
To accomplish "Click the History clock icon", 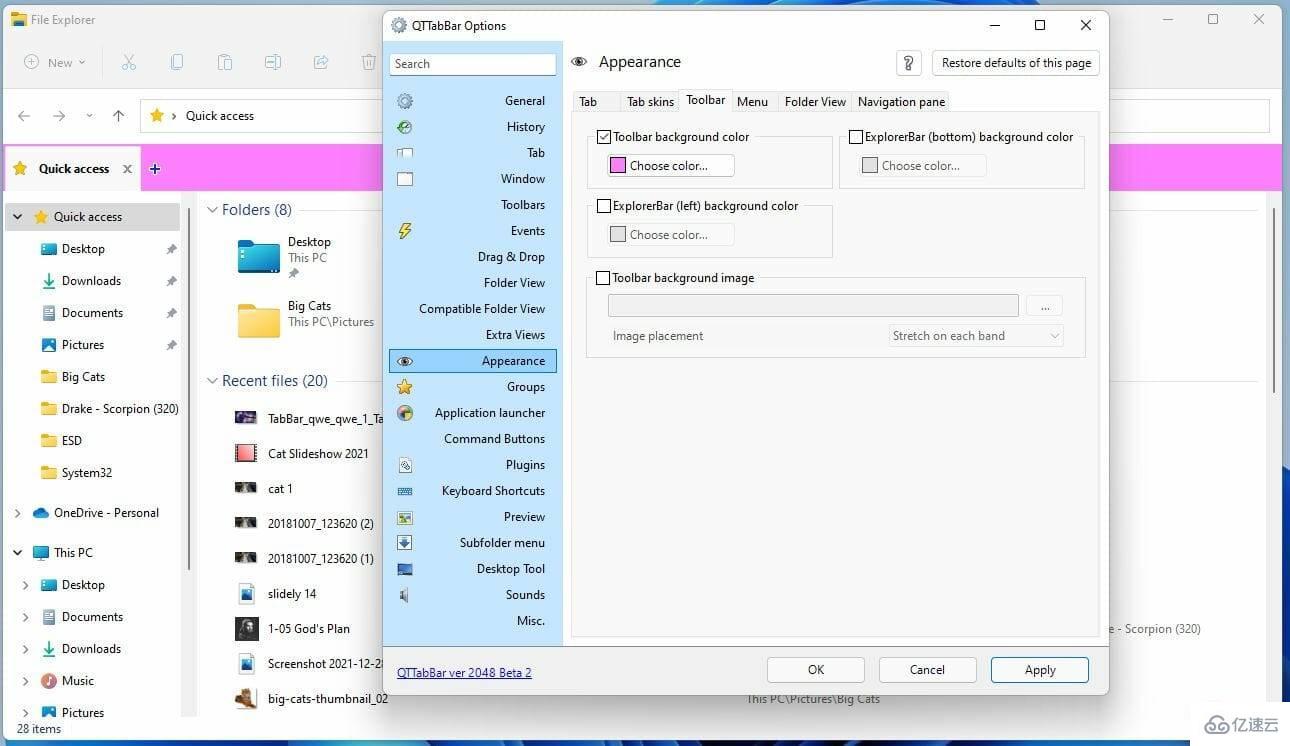I will [405, 127].
